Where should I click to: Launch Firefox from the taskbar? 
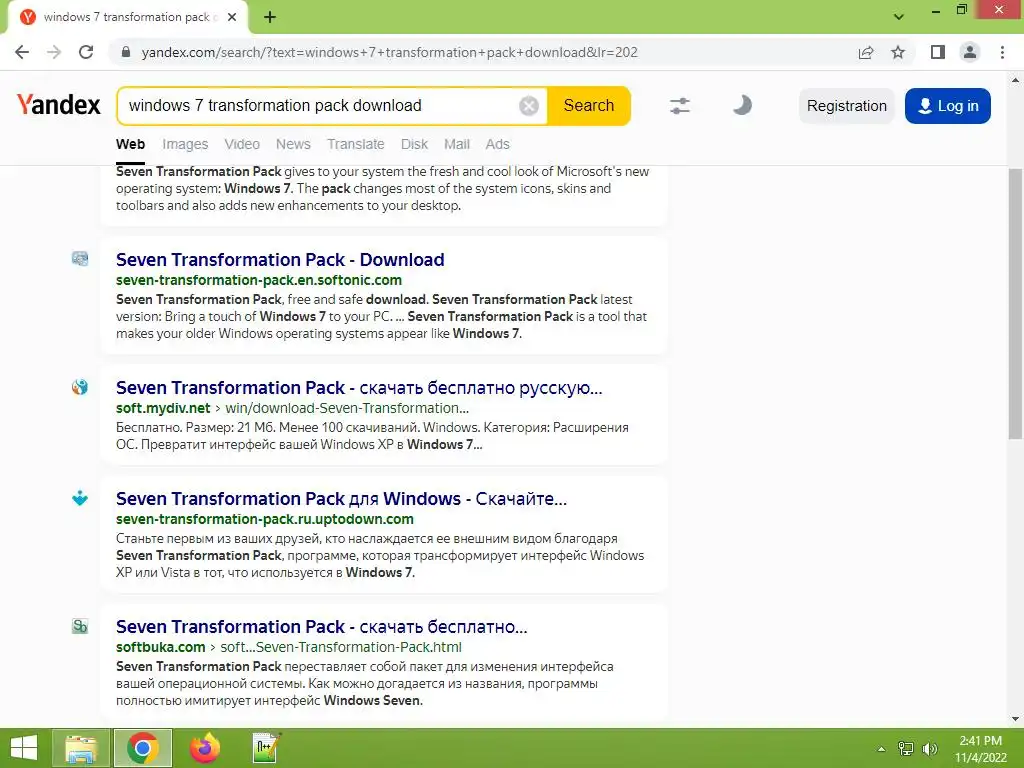(x=205, y=748)
